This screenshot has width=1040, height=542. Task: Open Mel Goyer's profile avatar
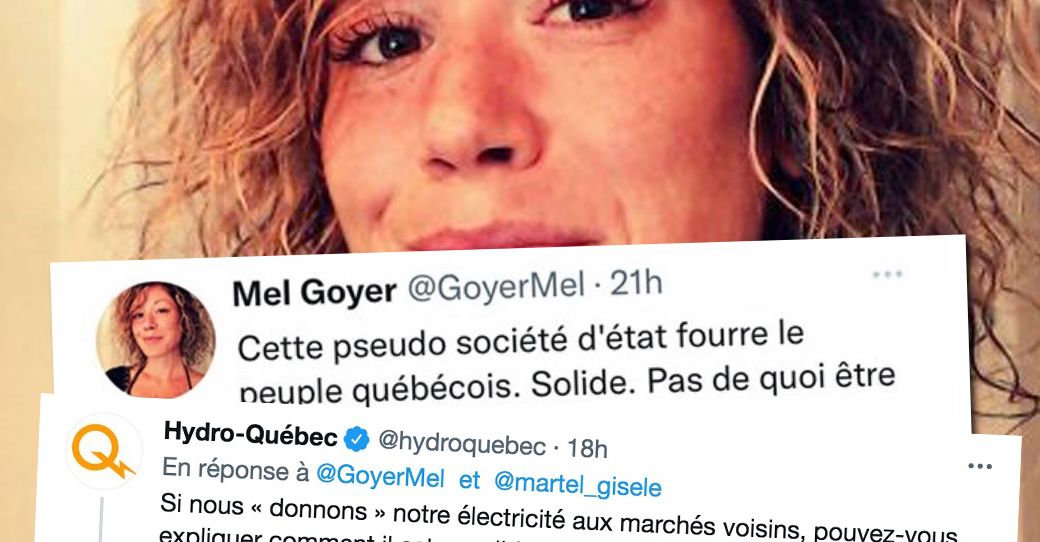tap(155, 340)
